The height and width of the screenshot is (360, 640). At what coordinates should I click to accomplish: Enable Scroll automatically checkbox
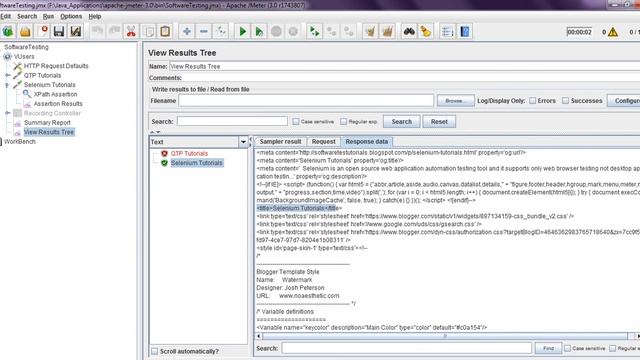pos(155,351)
